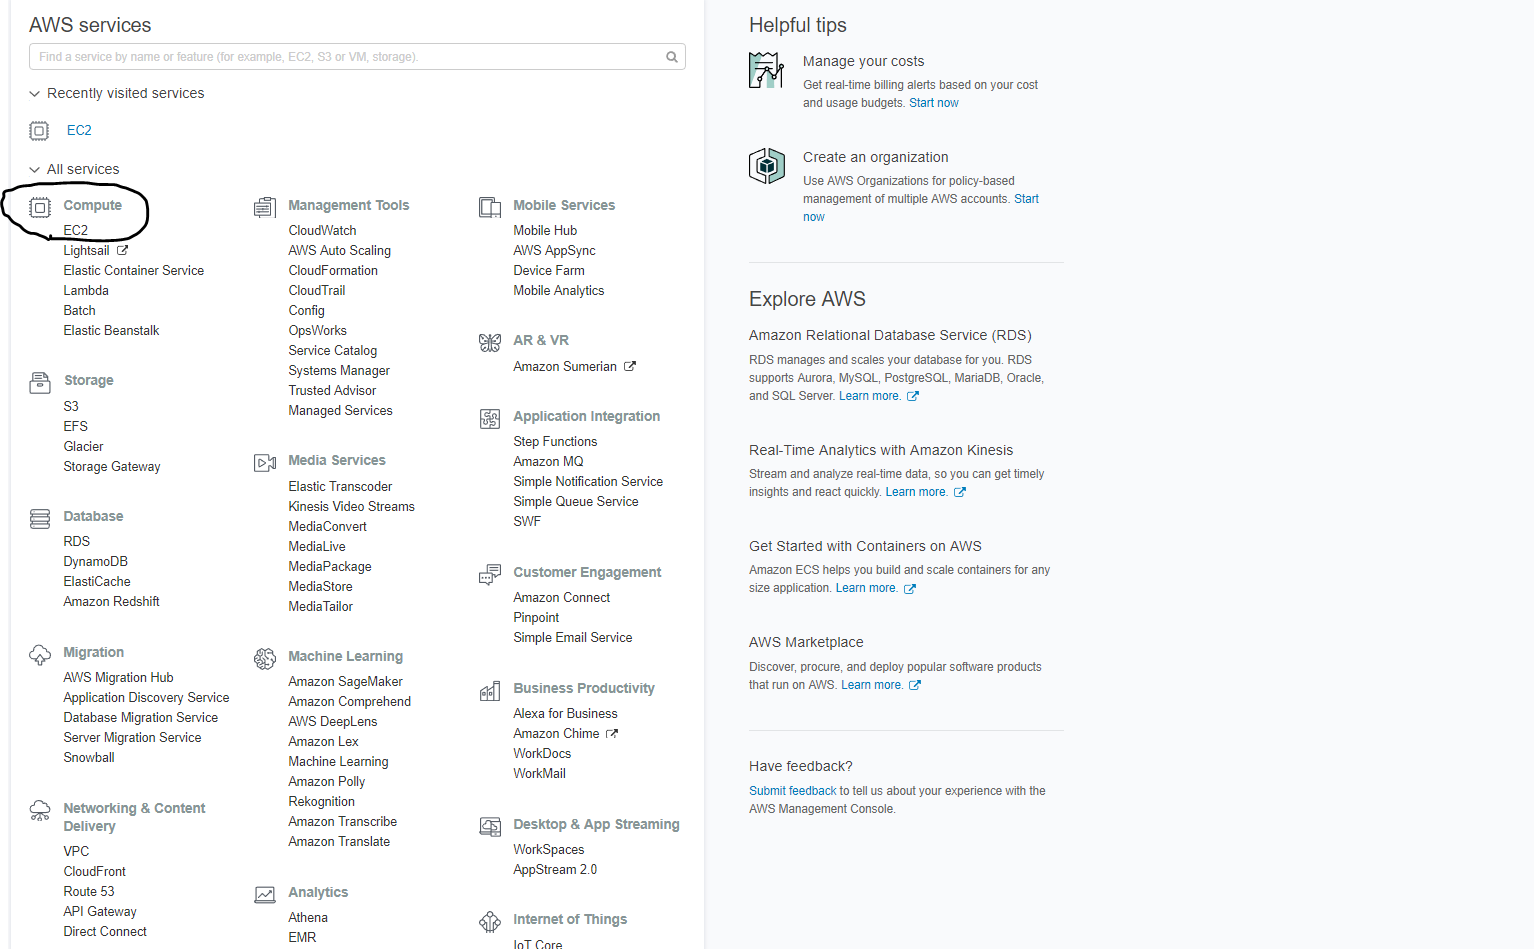Viewport: 1534px width, 949px height.
Task: Click the Analytics chart icon
Action: tap(265, 894)
